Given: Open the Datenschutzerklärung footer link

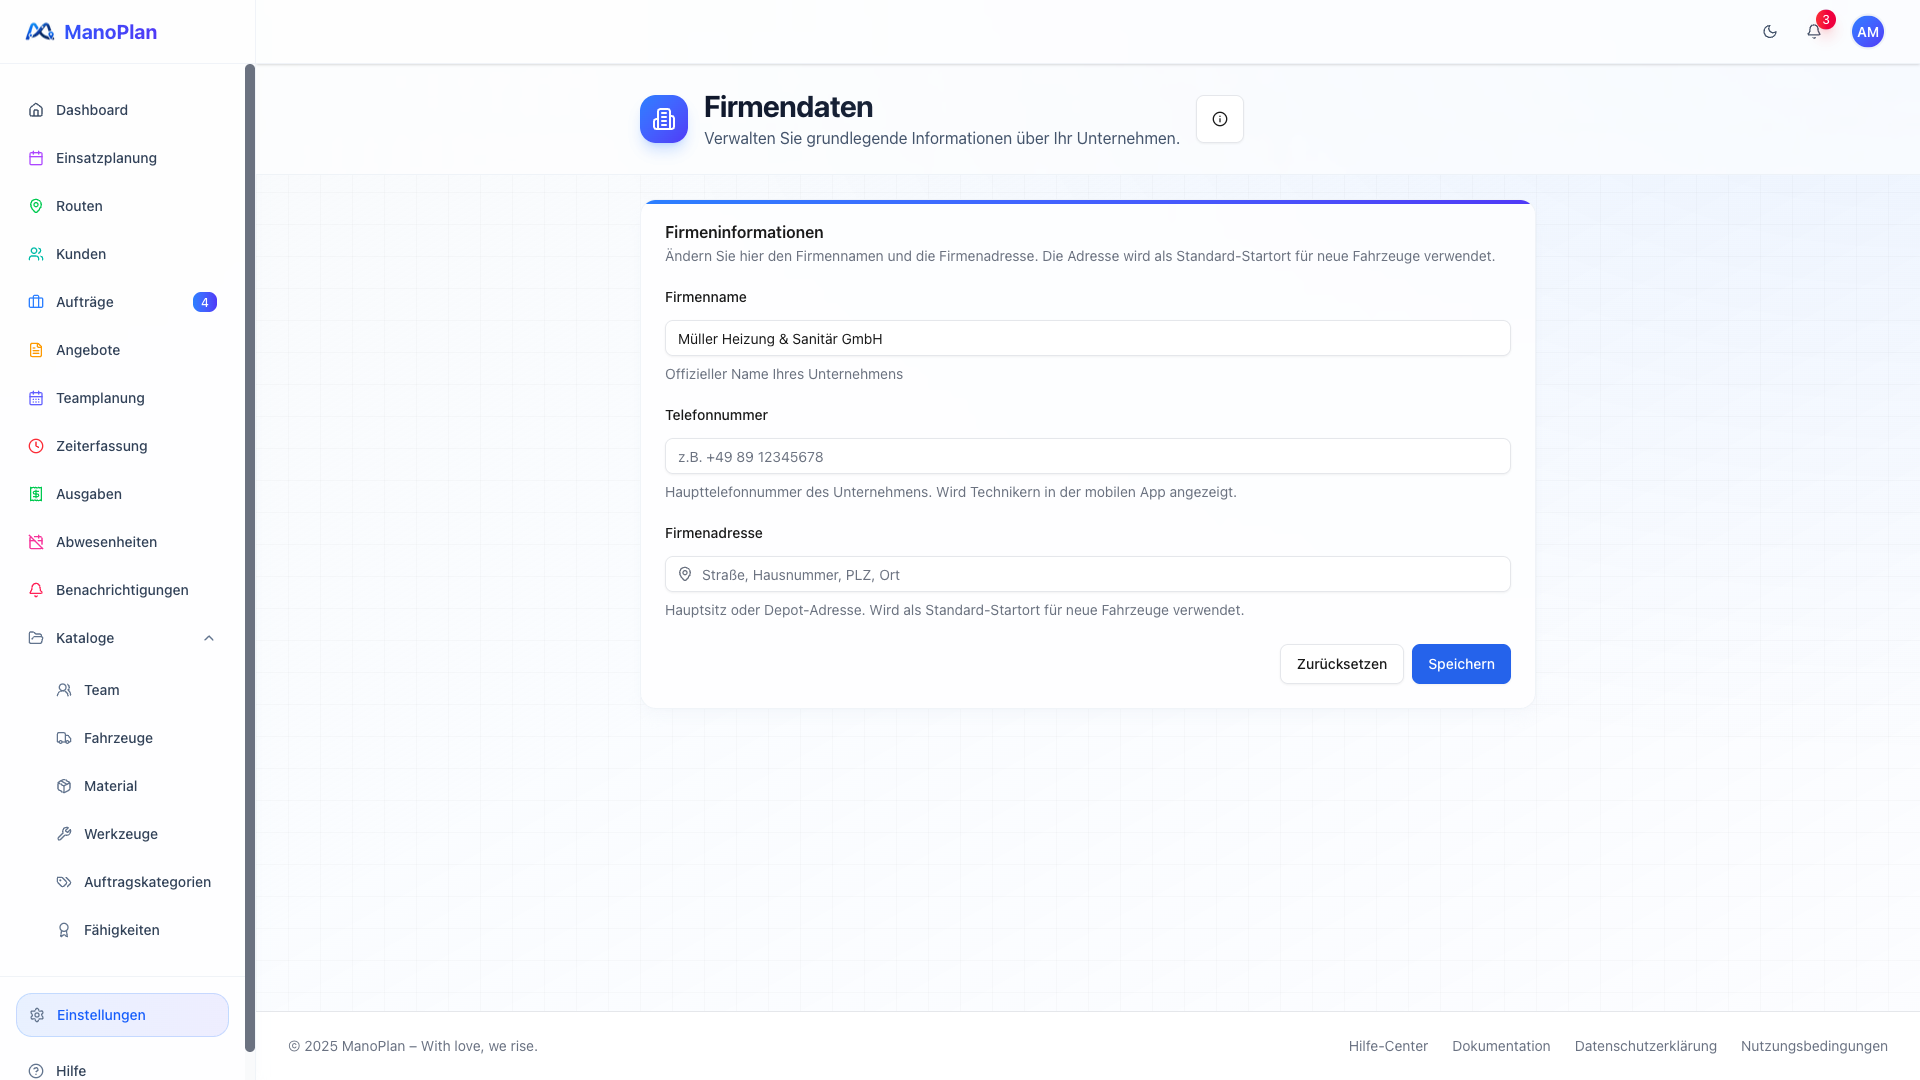Looking at the screenshot, I should click(1645, 1046).
